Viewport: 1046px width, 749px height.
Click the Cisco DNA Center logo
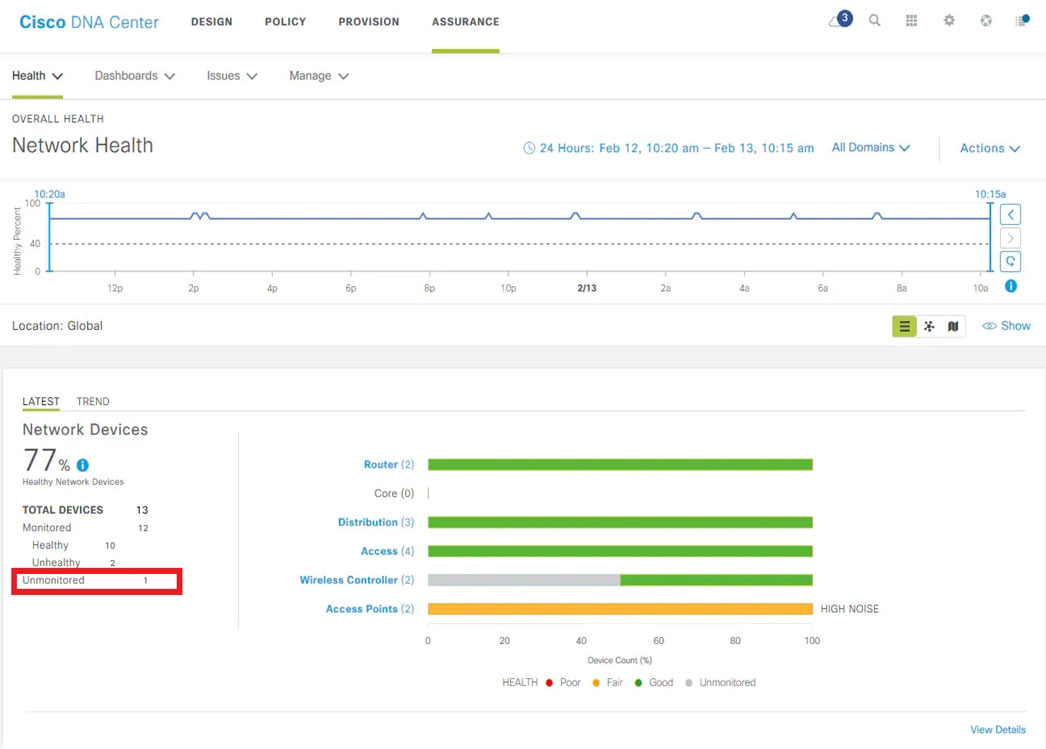[x=89, y=22]
